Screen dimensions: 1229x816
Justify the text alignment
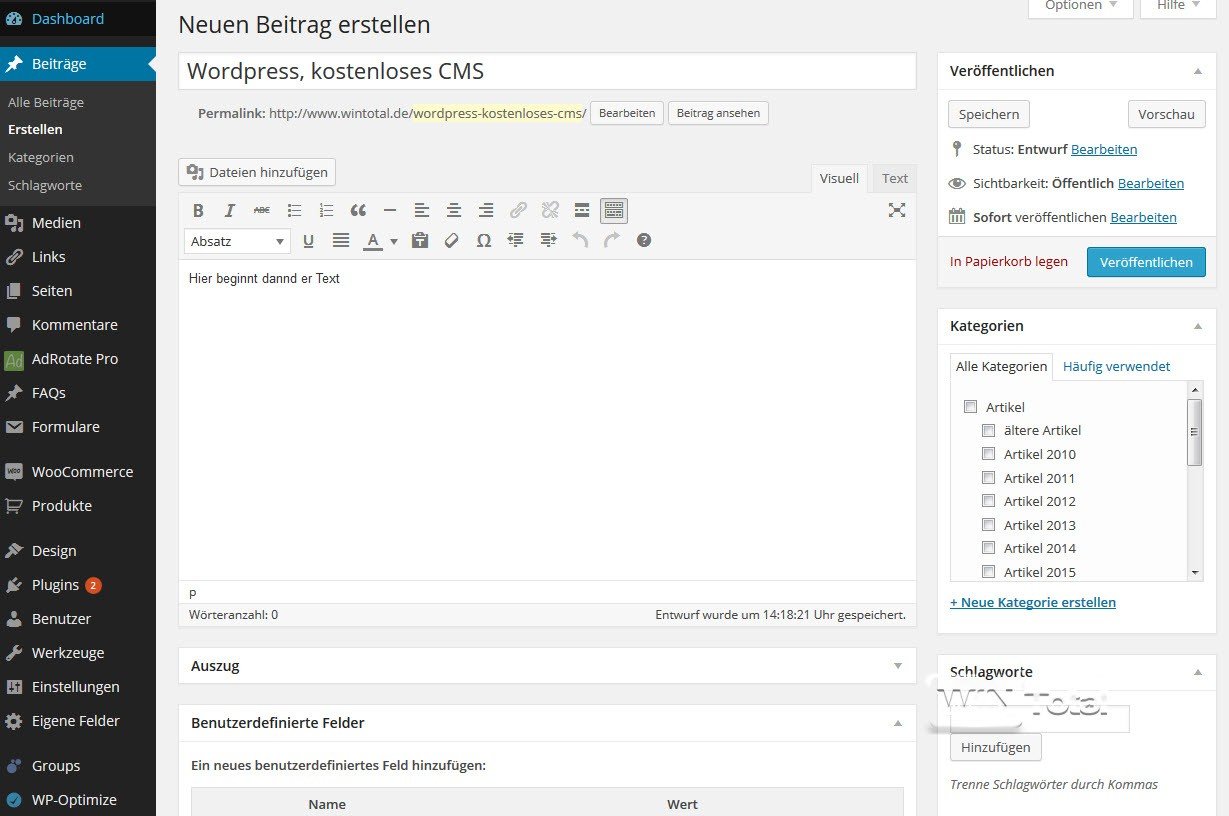[x=341, y=240]
